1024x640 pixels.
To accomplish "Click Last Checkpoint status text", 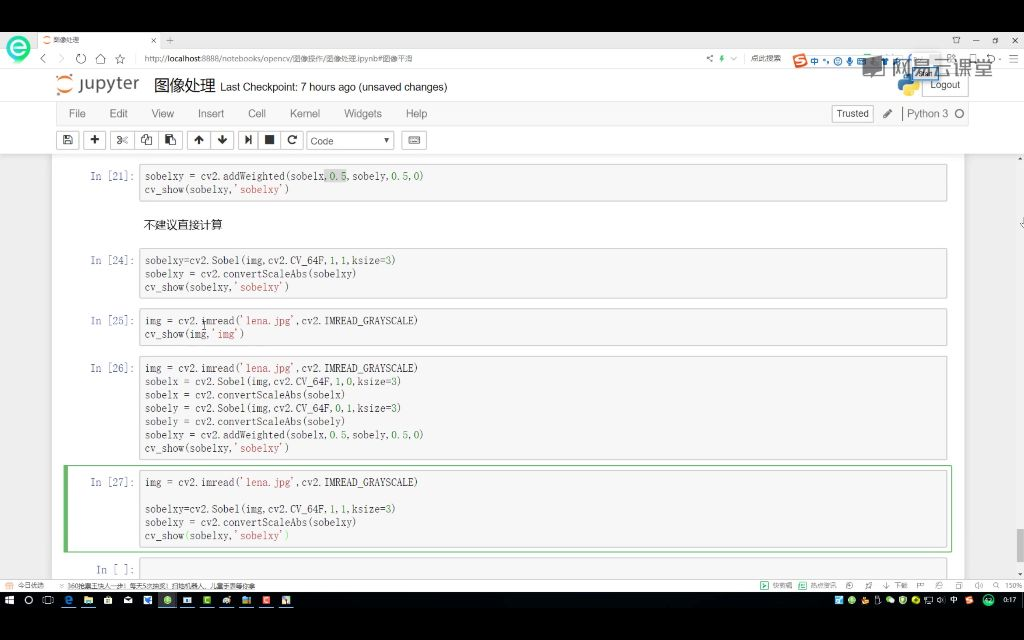I will (x=334, y=87).
